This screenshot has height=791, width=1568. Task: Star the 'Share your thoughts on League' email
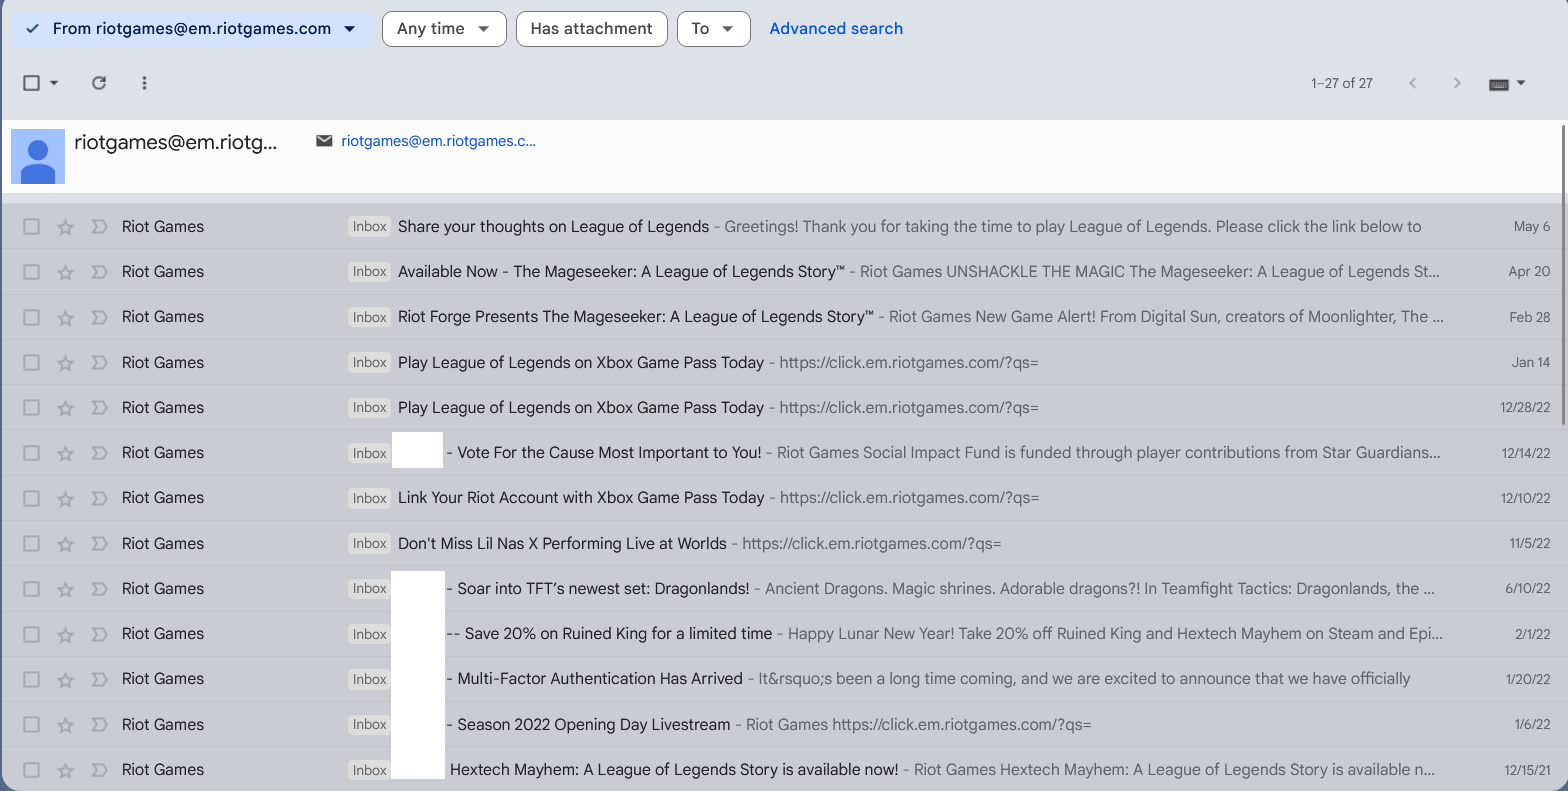(66, 227)
